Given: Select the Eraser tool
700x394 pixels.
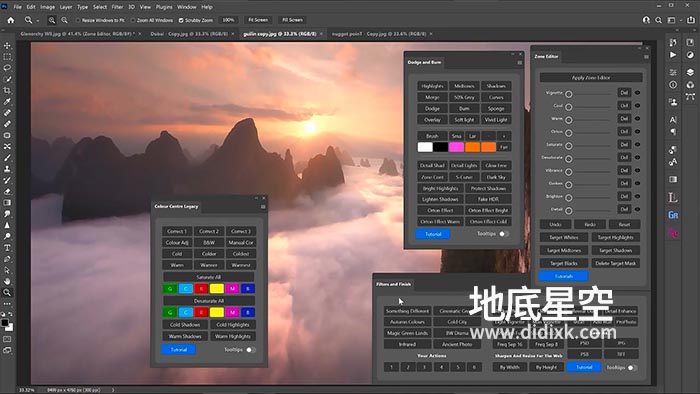Looking at the screenshot, I should click(x=7, y=191).
